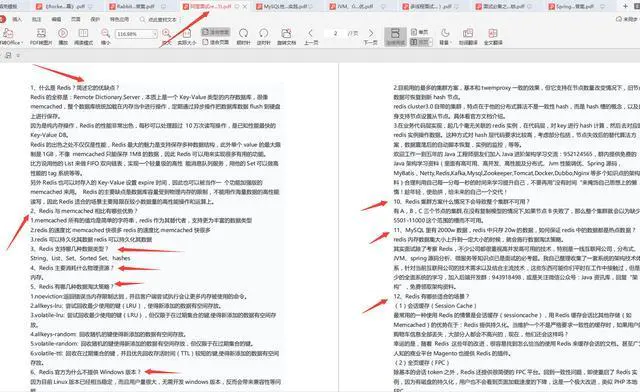Click the save icon below the toolbar
This screenshot has width=640, height=392.
(x=8, y=55)
